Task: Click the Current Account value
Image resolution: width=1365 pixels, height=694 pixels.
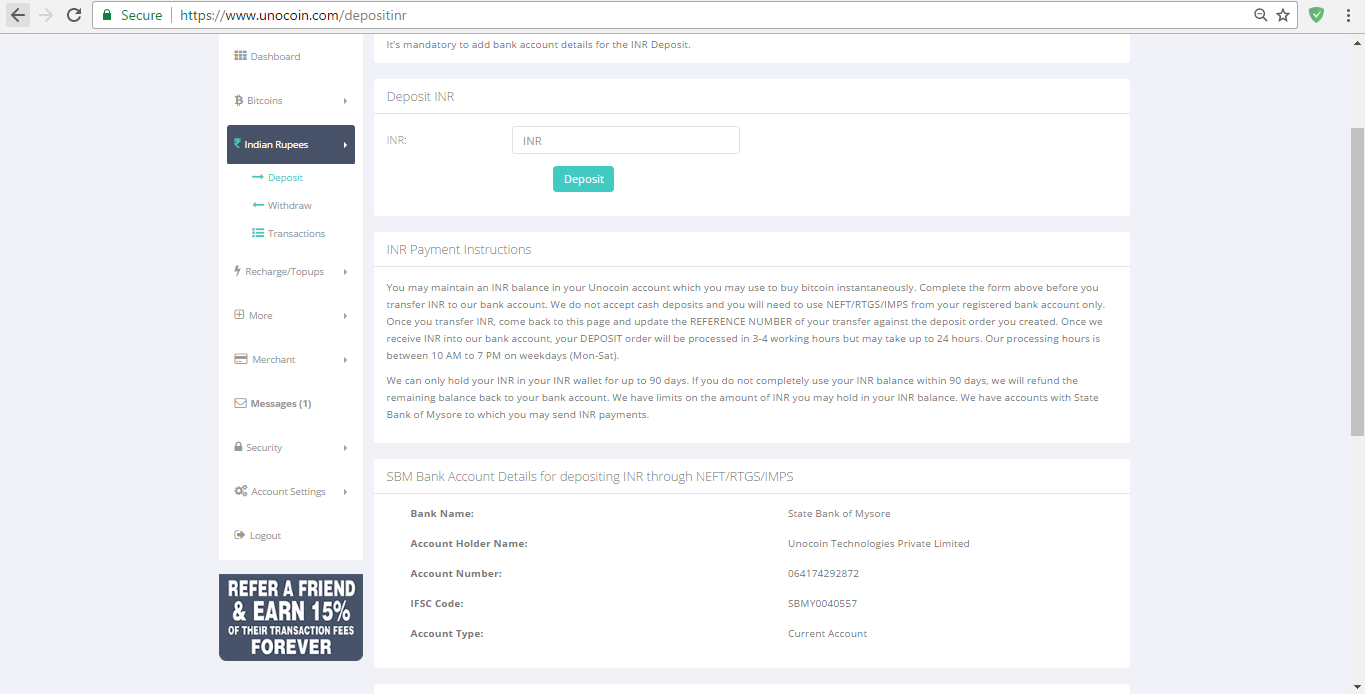Action: (827, 634)
